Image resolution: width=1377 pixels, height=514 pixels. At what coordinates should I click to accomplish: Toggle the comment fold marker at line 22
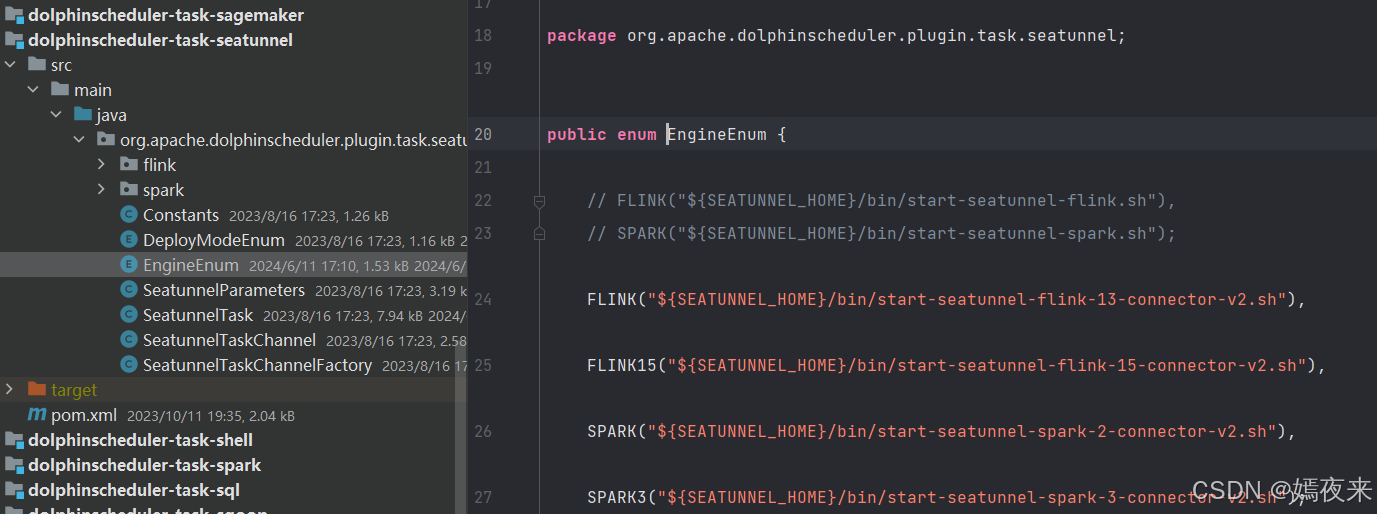point(539,201)
